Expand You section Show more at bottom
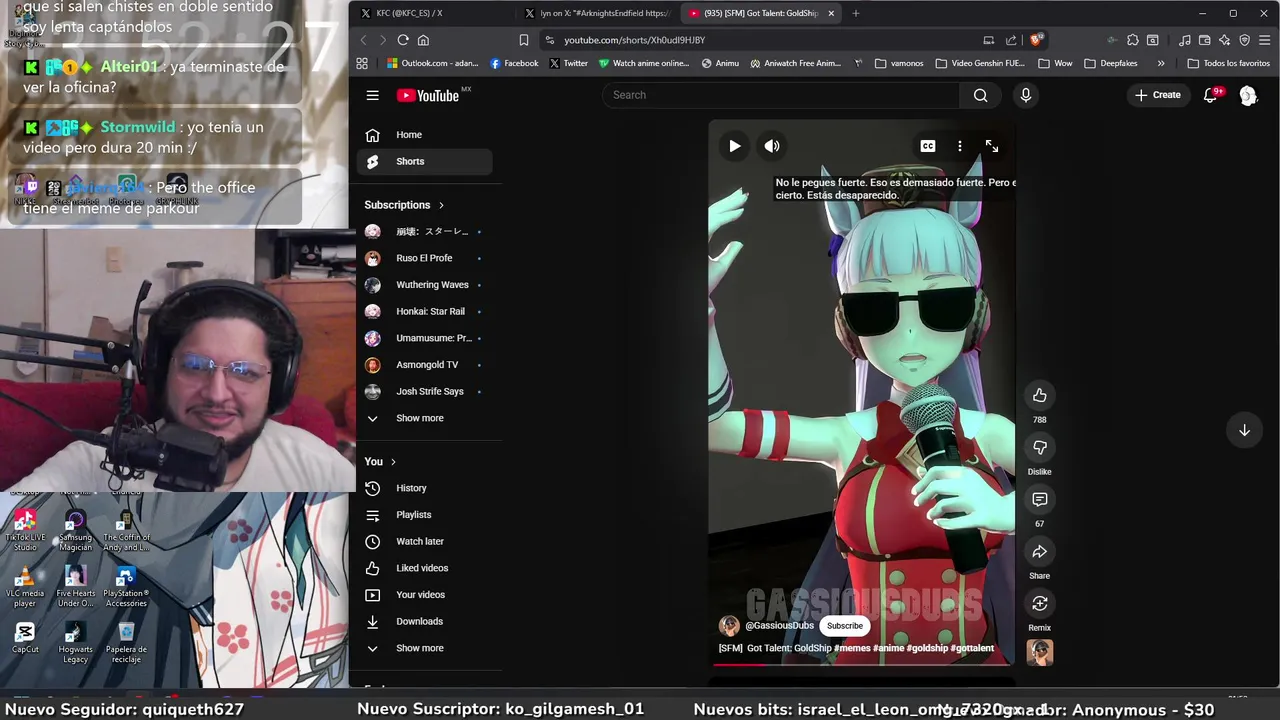Screen dimensions: 1280x720 coord(424,648)
